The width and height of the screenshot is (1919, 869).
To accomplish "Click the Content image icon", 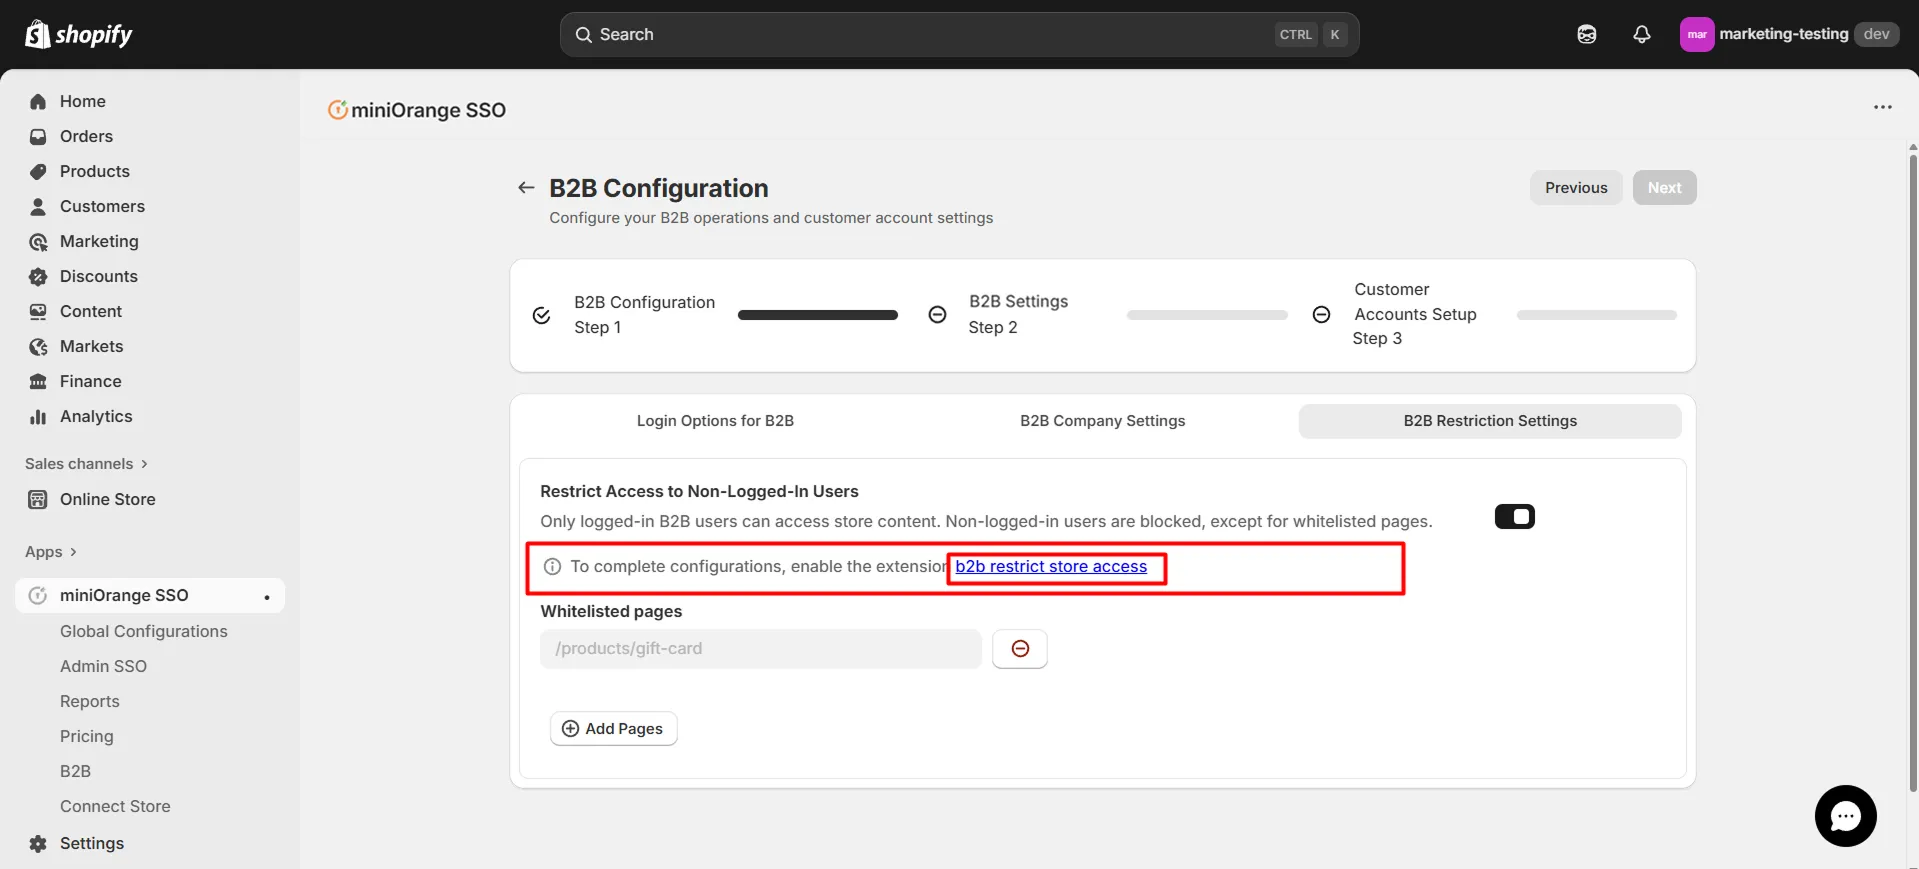I will 38,311.
